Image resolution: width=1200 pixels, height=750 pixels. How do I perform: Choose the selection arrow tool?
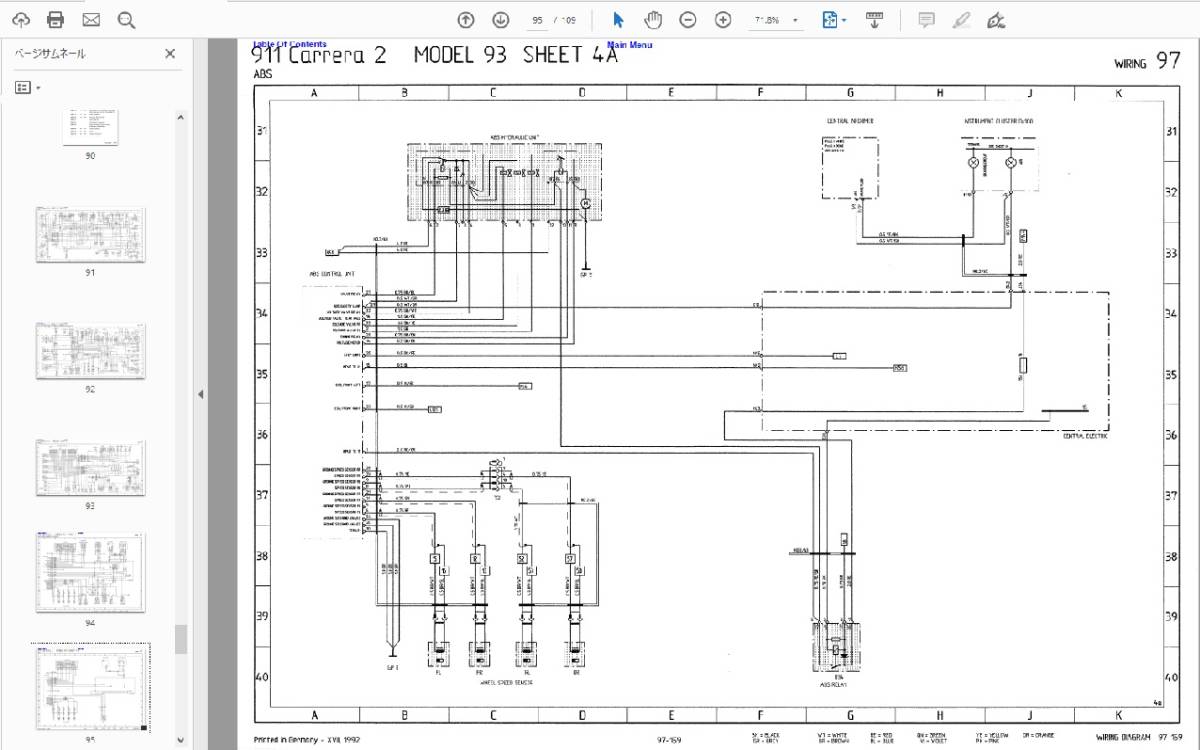(618, 20)
